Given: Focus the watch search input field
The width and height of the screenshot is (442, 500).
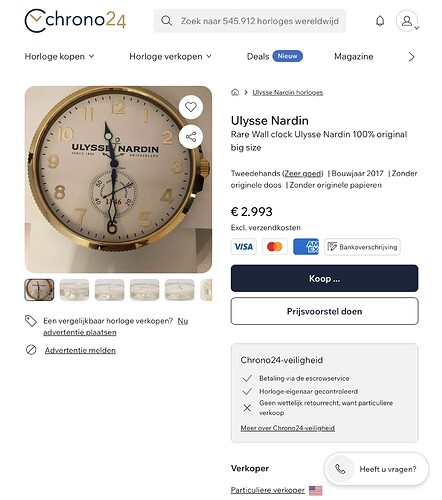Looking at the screenshot, I should [250, 21].
